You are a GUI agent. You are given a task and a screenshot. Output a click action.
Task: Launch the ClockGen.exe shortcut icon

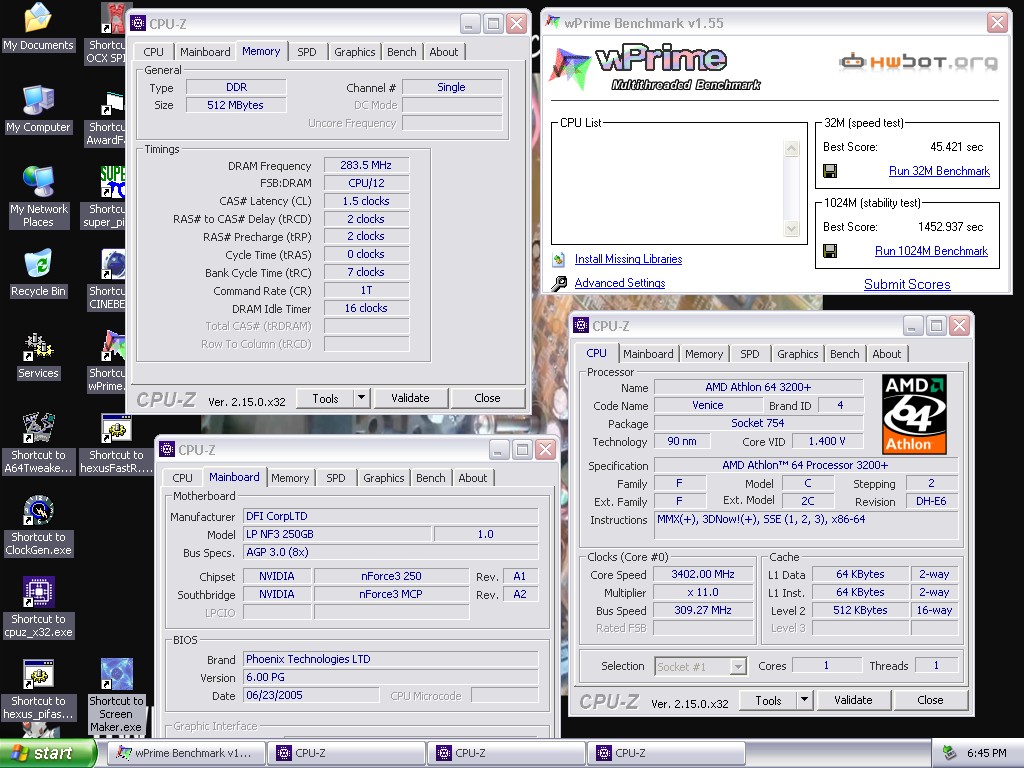point(38,511)
